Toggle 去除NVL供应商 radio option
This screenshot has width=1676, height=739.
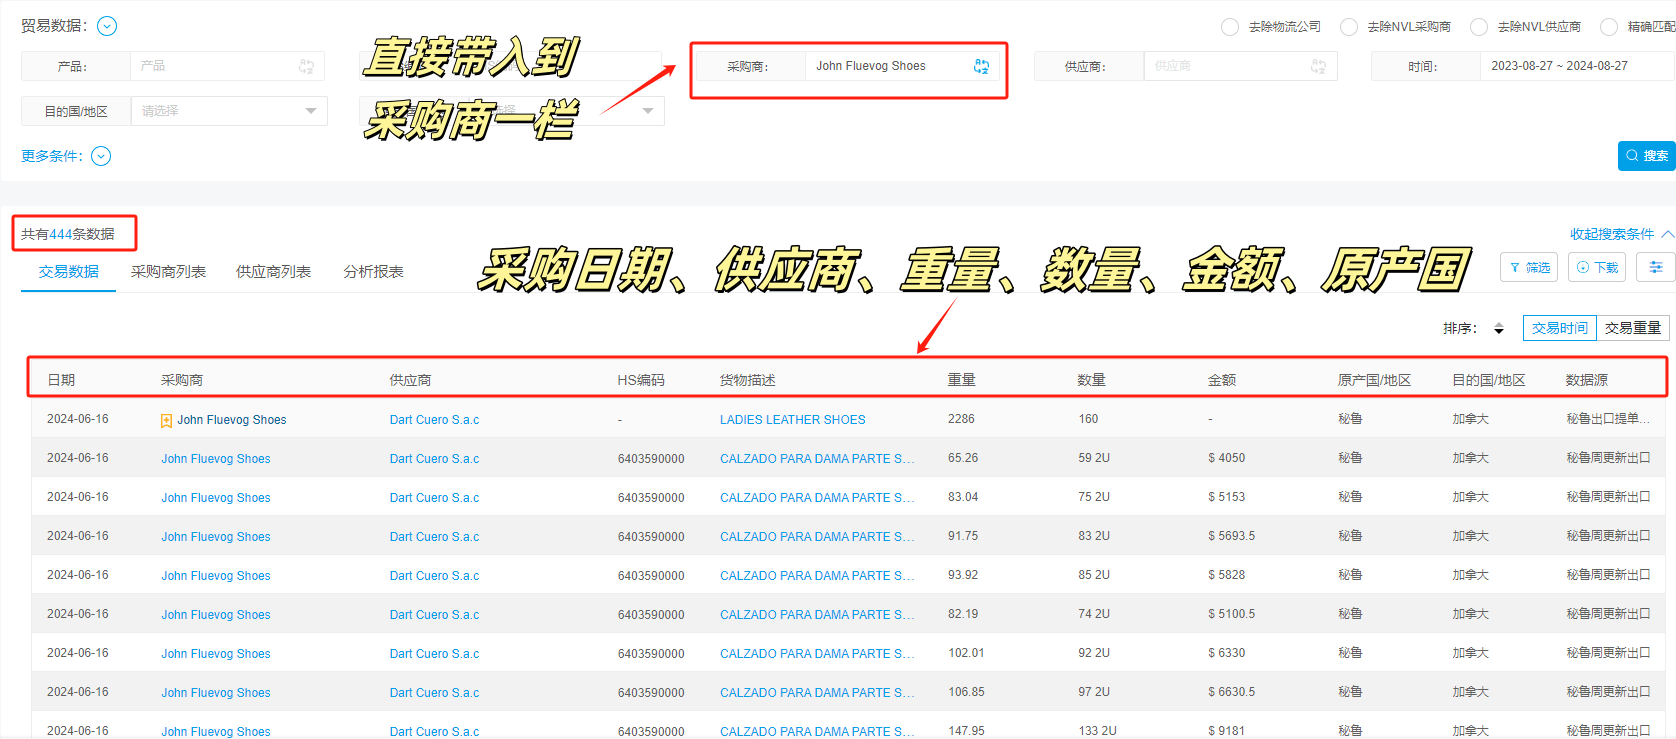(x=1479, y=27)
